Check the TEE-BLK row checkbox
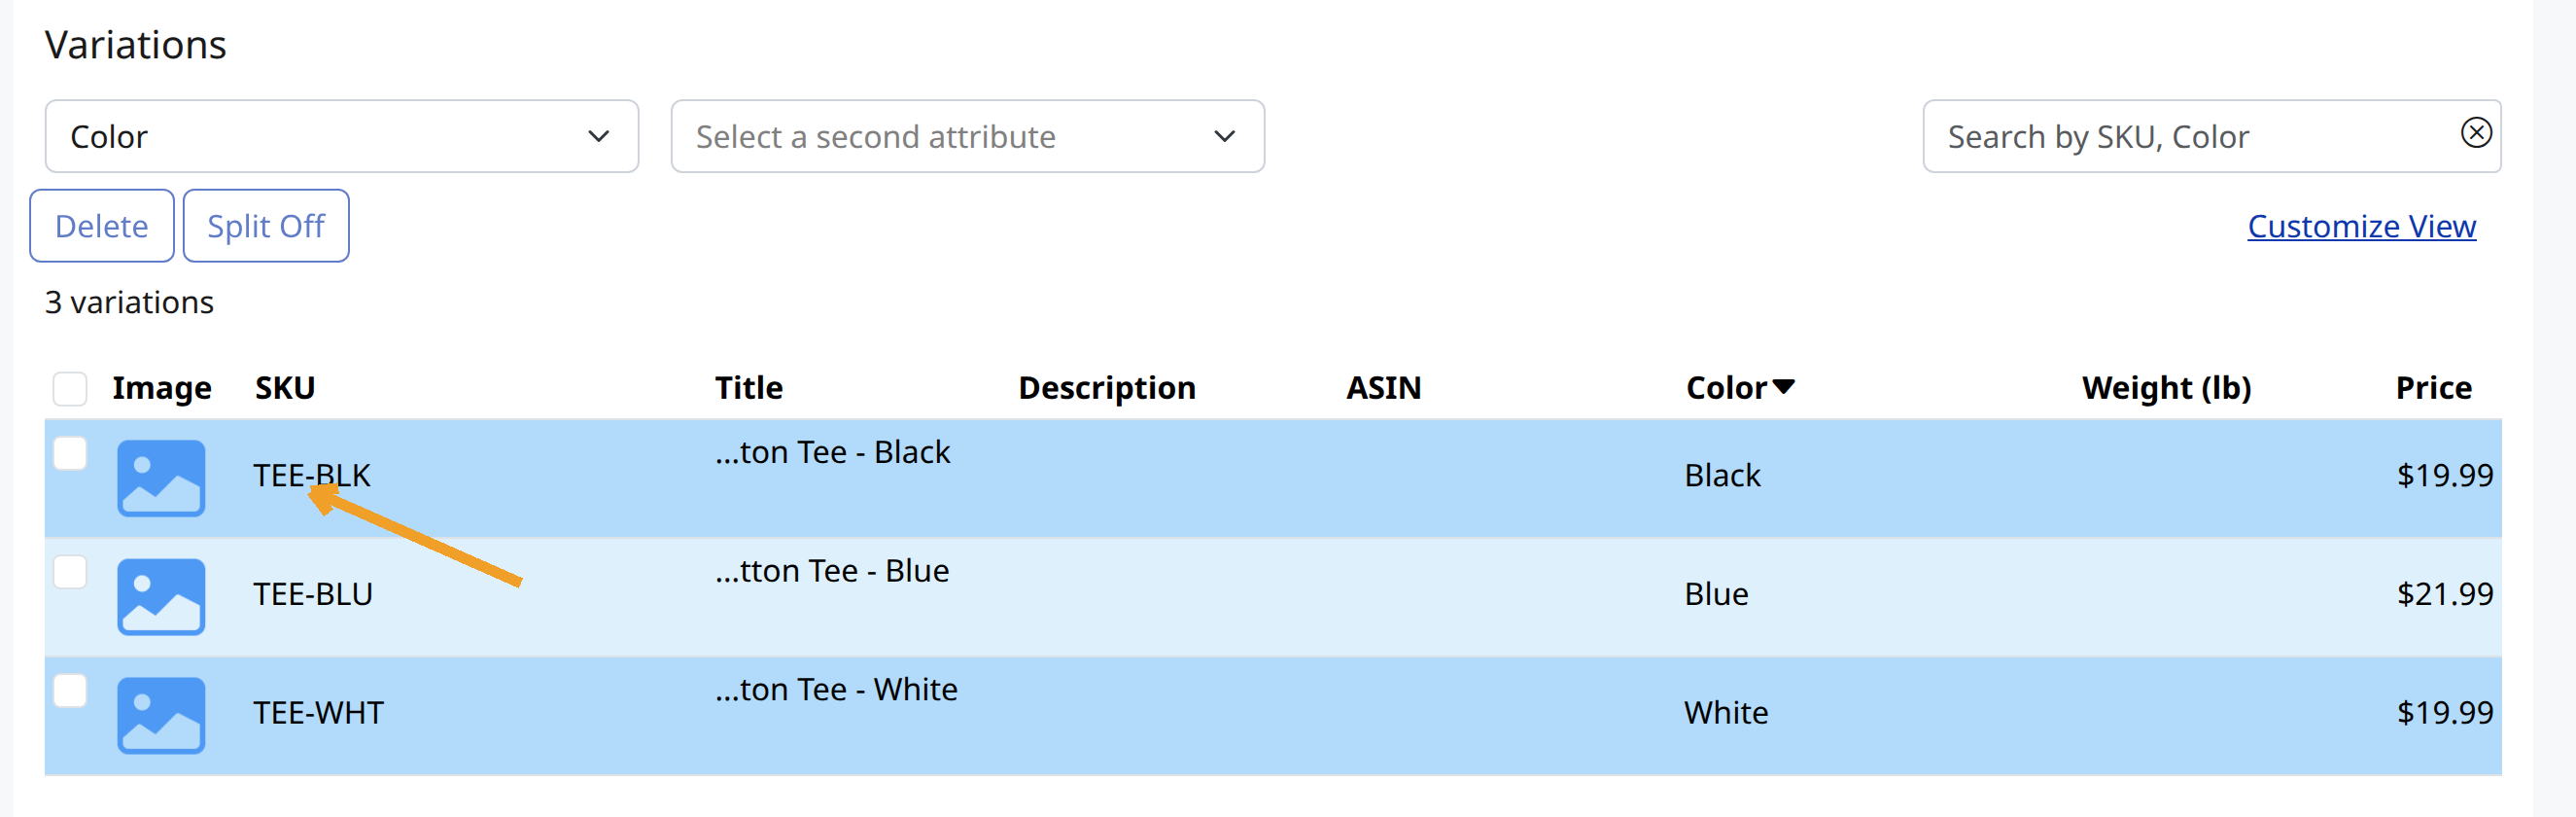Screen dimensions: 2576x817 click(x=70, y=453)
